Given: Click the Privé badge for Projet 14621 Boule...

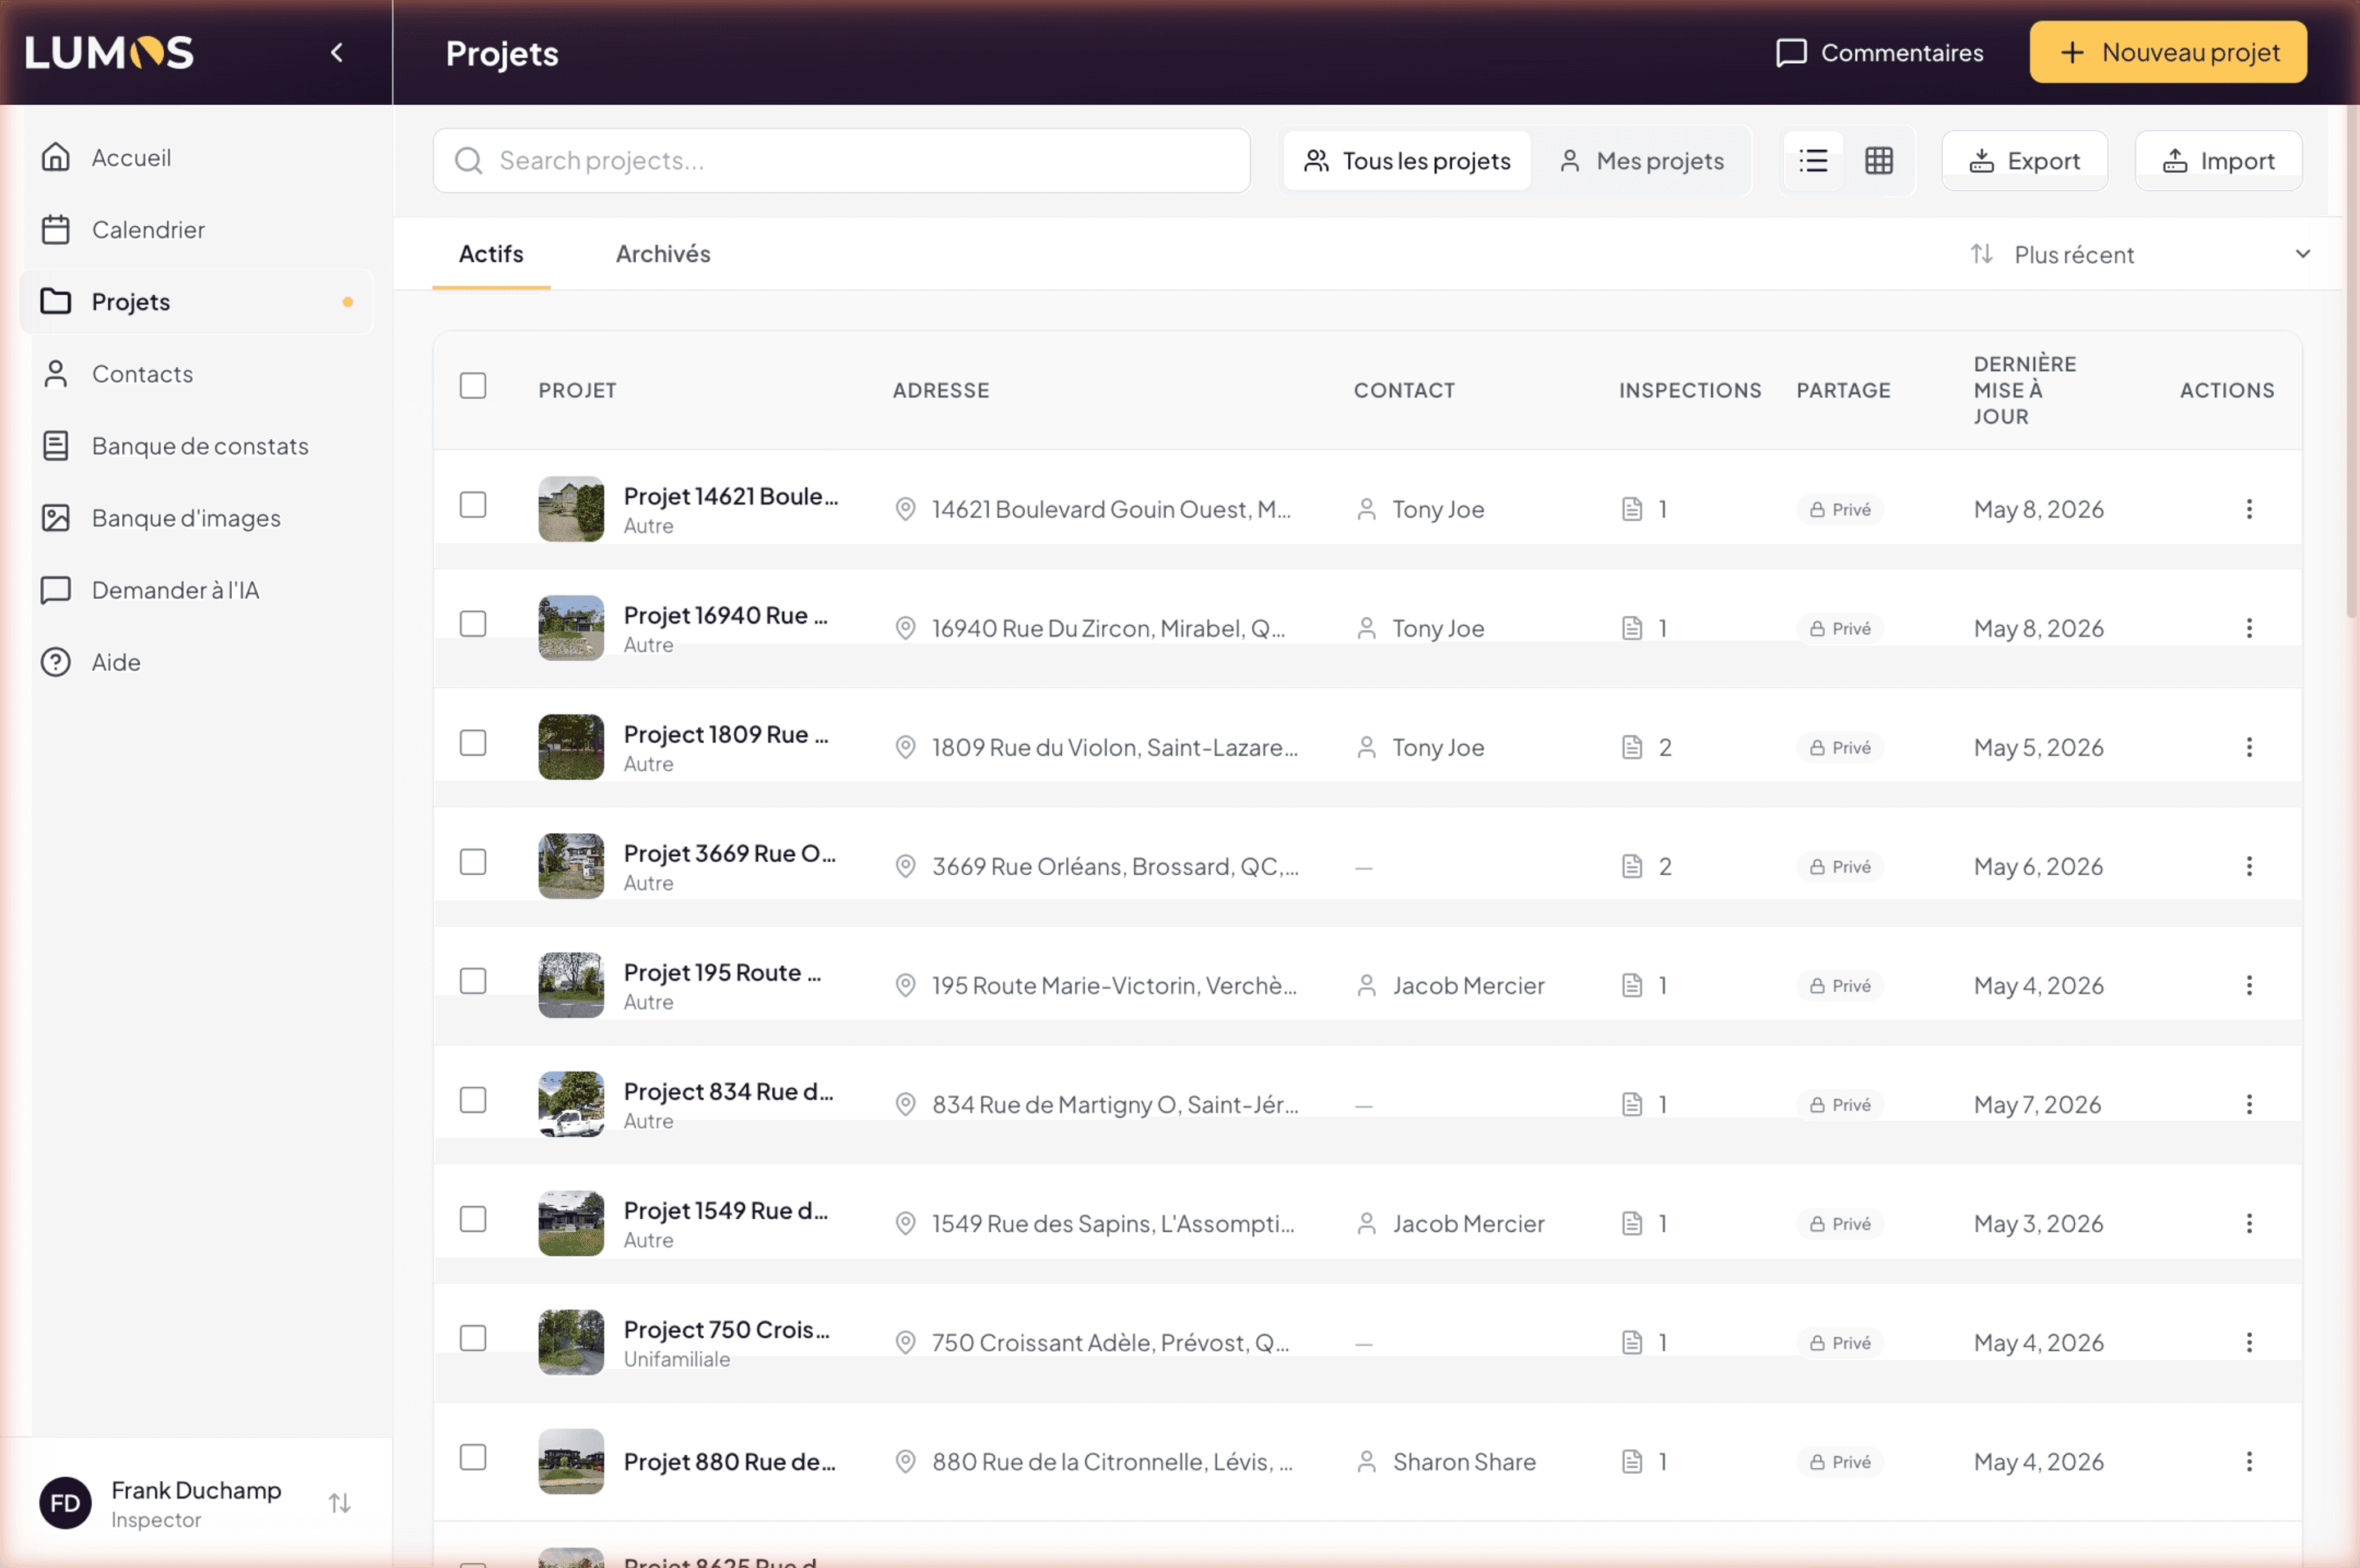Looking at the screenshot, I should point(1840,509).
